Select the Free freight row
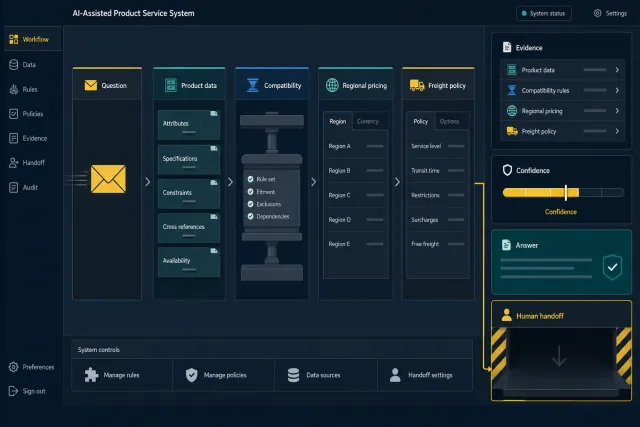Viewport: 640px width, 427px height. coord(438,244)
